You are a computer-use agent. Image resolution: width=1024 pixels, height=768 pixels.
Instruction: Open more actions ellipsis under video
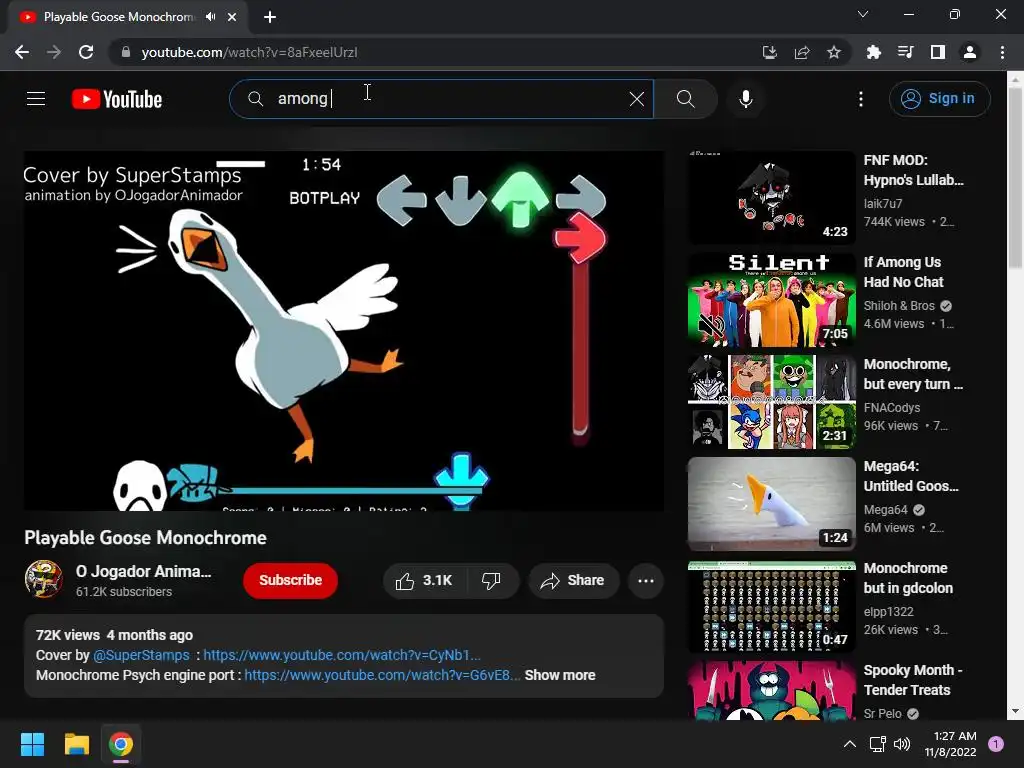(646, 581)
